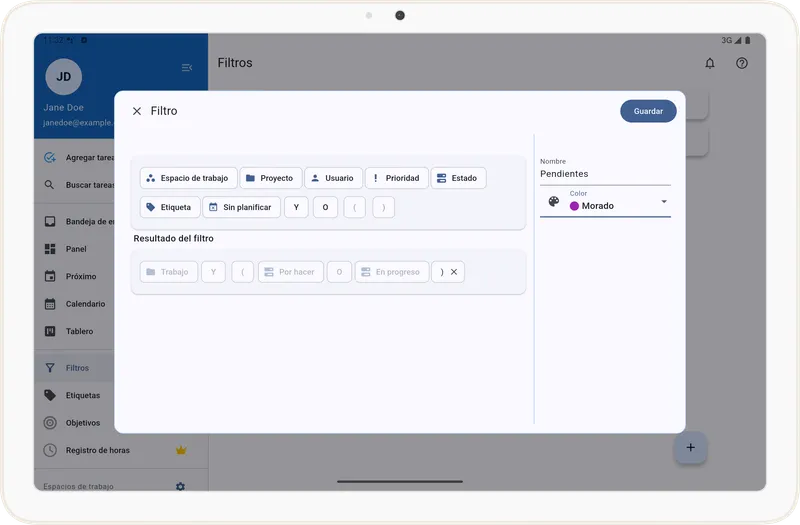
Task: Close the Filtro dialog with X icon
Action: 137,111
